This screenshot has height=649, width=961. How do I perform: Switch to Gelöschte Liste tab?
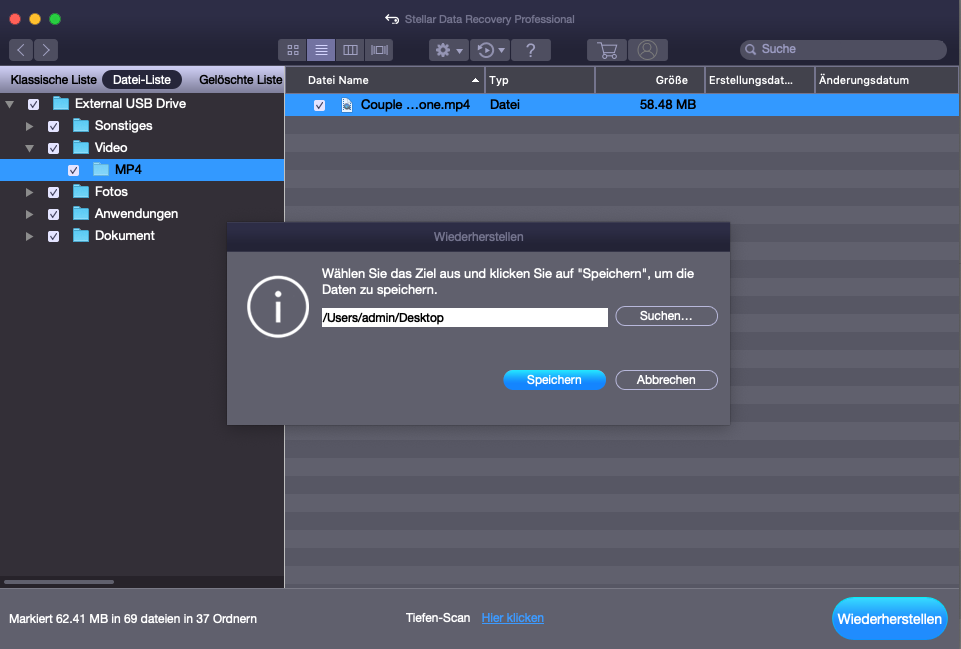[x=240, y=80]
